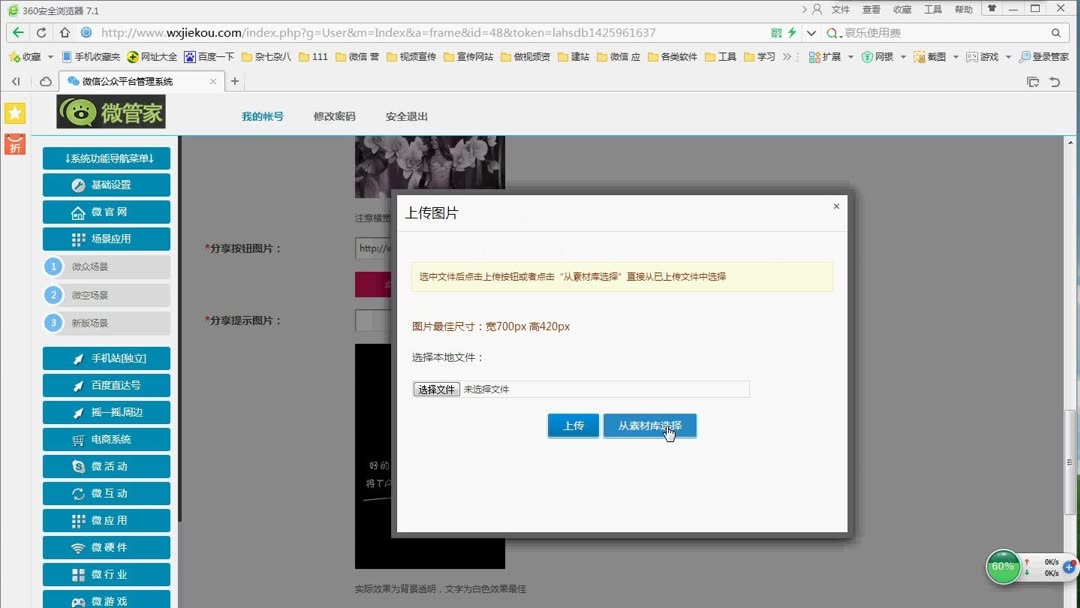Open the 微游戏 game section icon

point(78,601)
